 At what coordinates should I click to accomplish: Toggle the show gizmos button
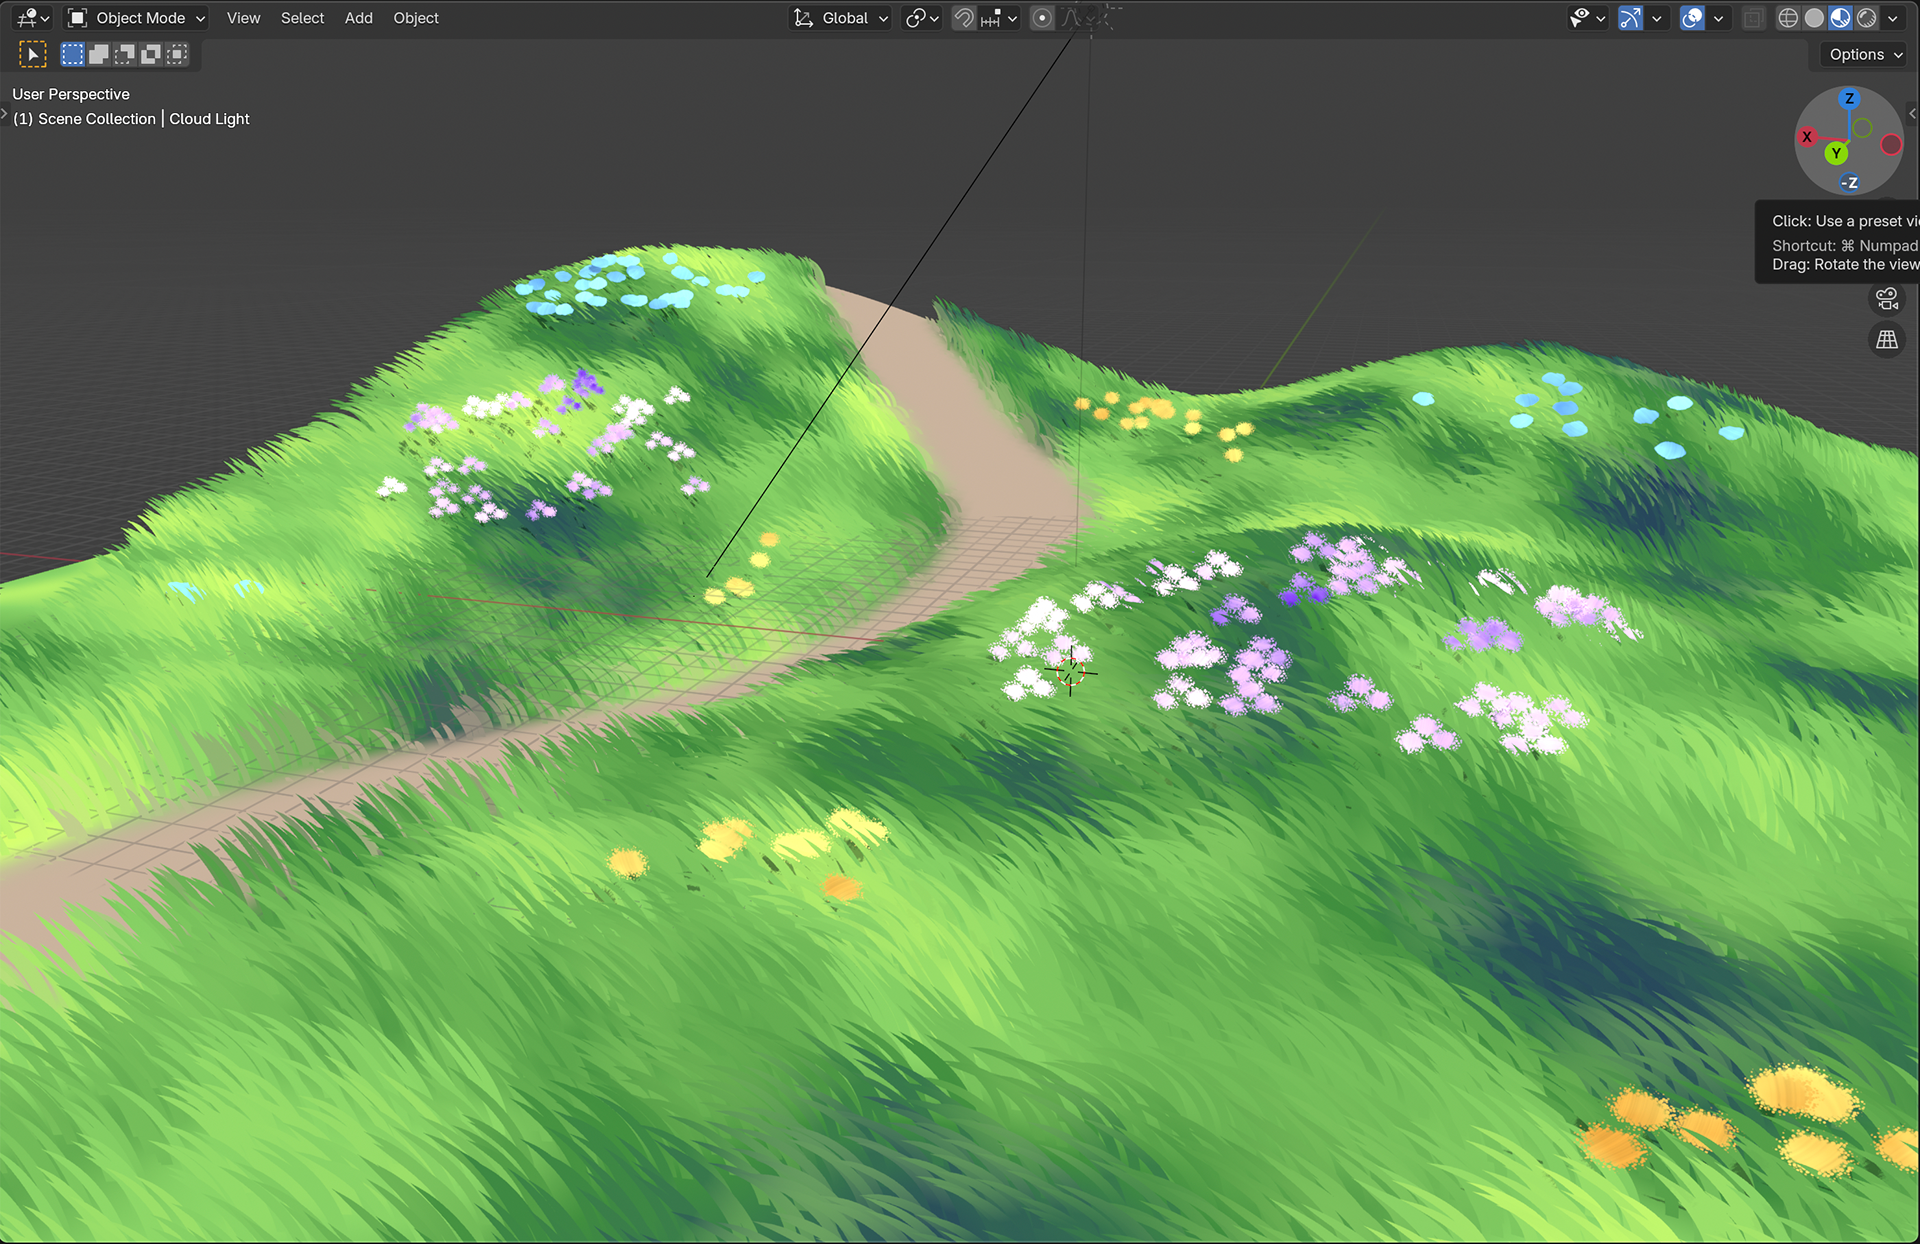pyautogui.click(x=1630, y=18)
